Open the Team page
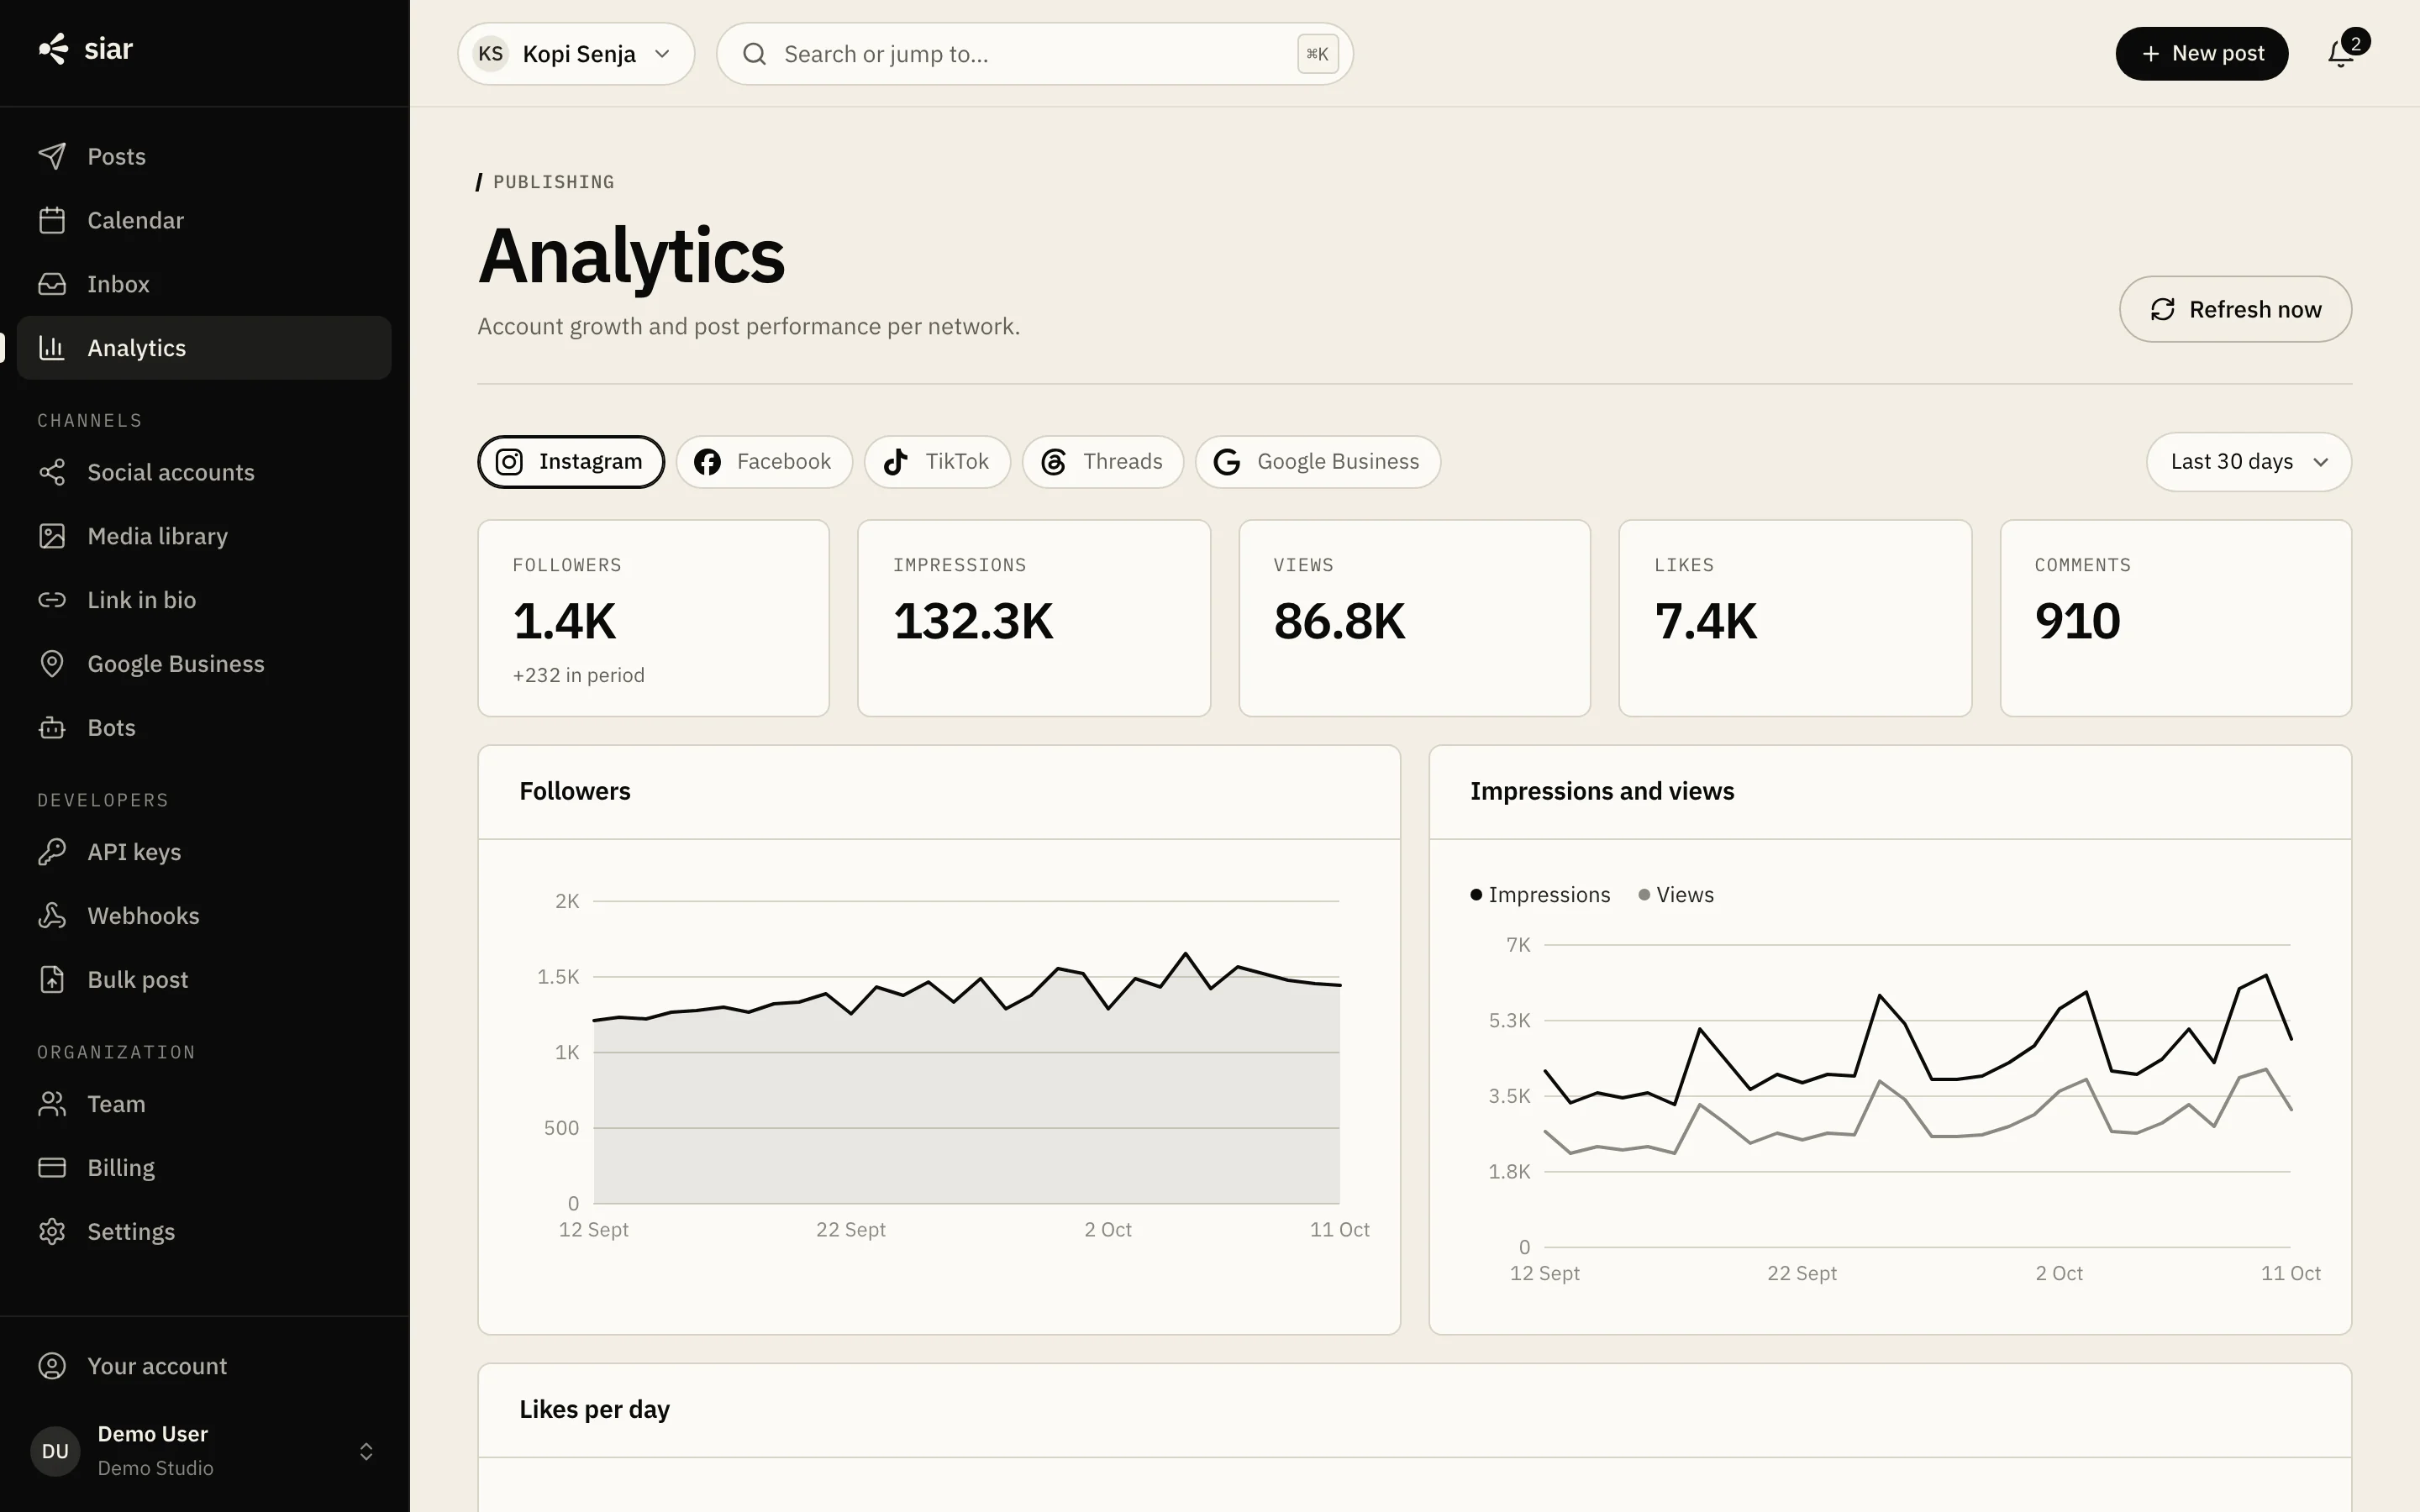This screenshot has height=1512, width=2420. coord(204,1104)
